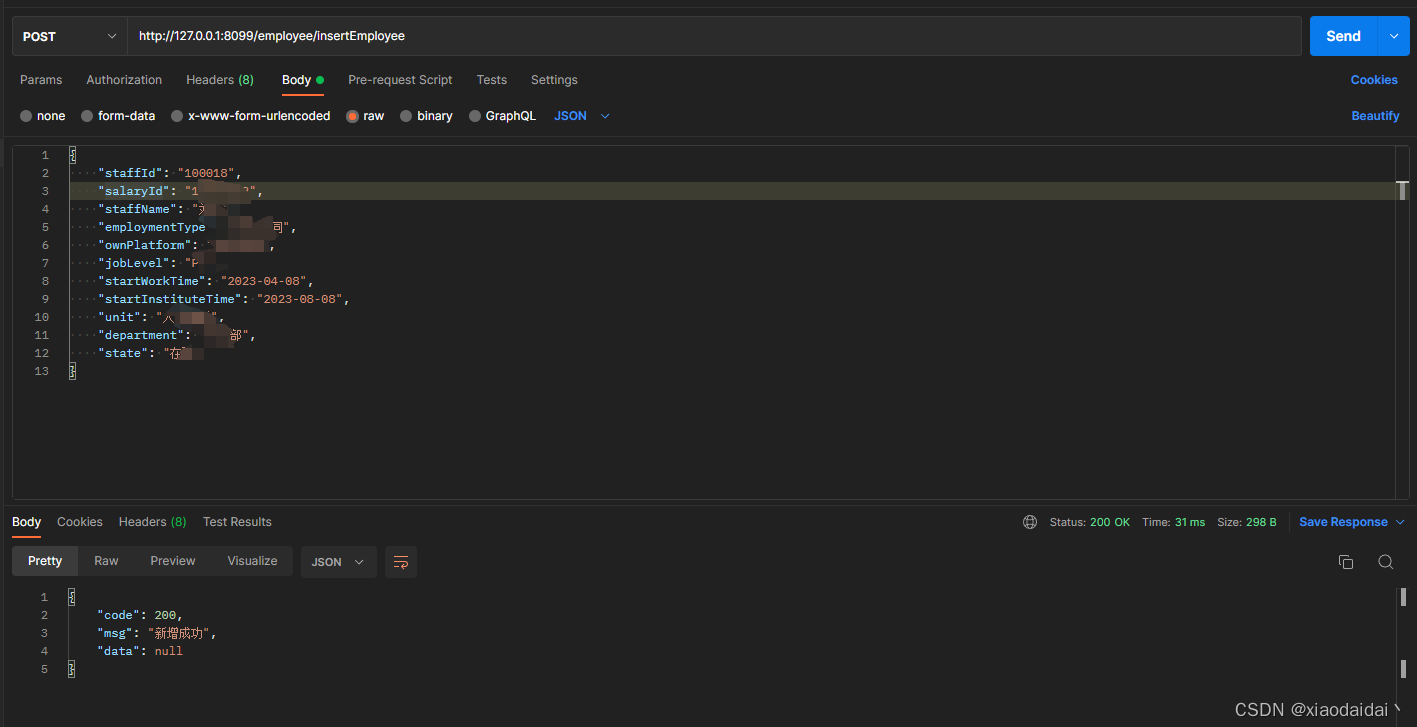1417x727 pixels.
Task: Open the Pre-request Script tab
Action: click(x=400, y=80)
